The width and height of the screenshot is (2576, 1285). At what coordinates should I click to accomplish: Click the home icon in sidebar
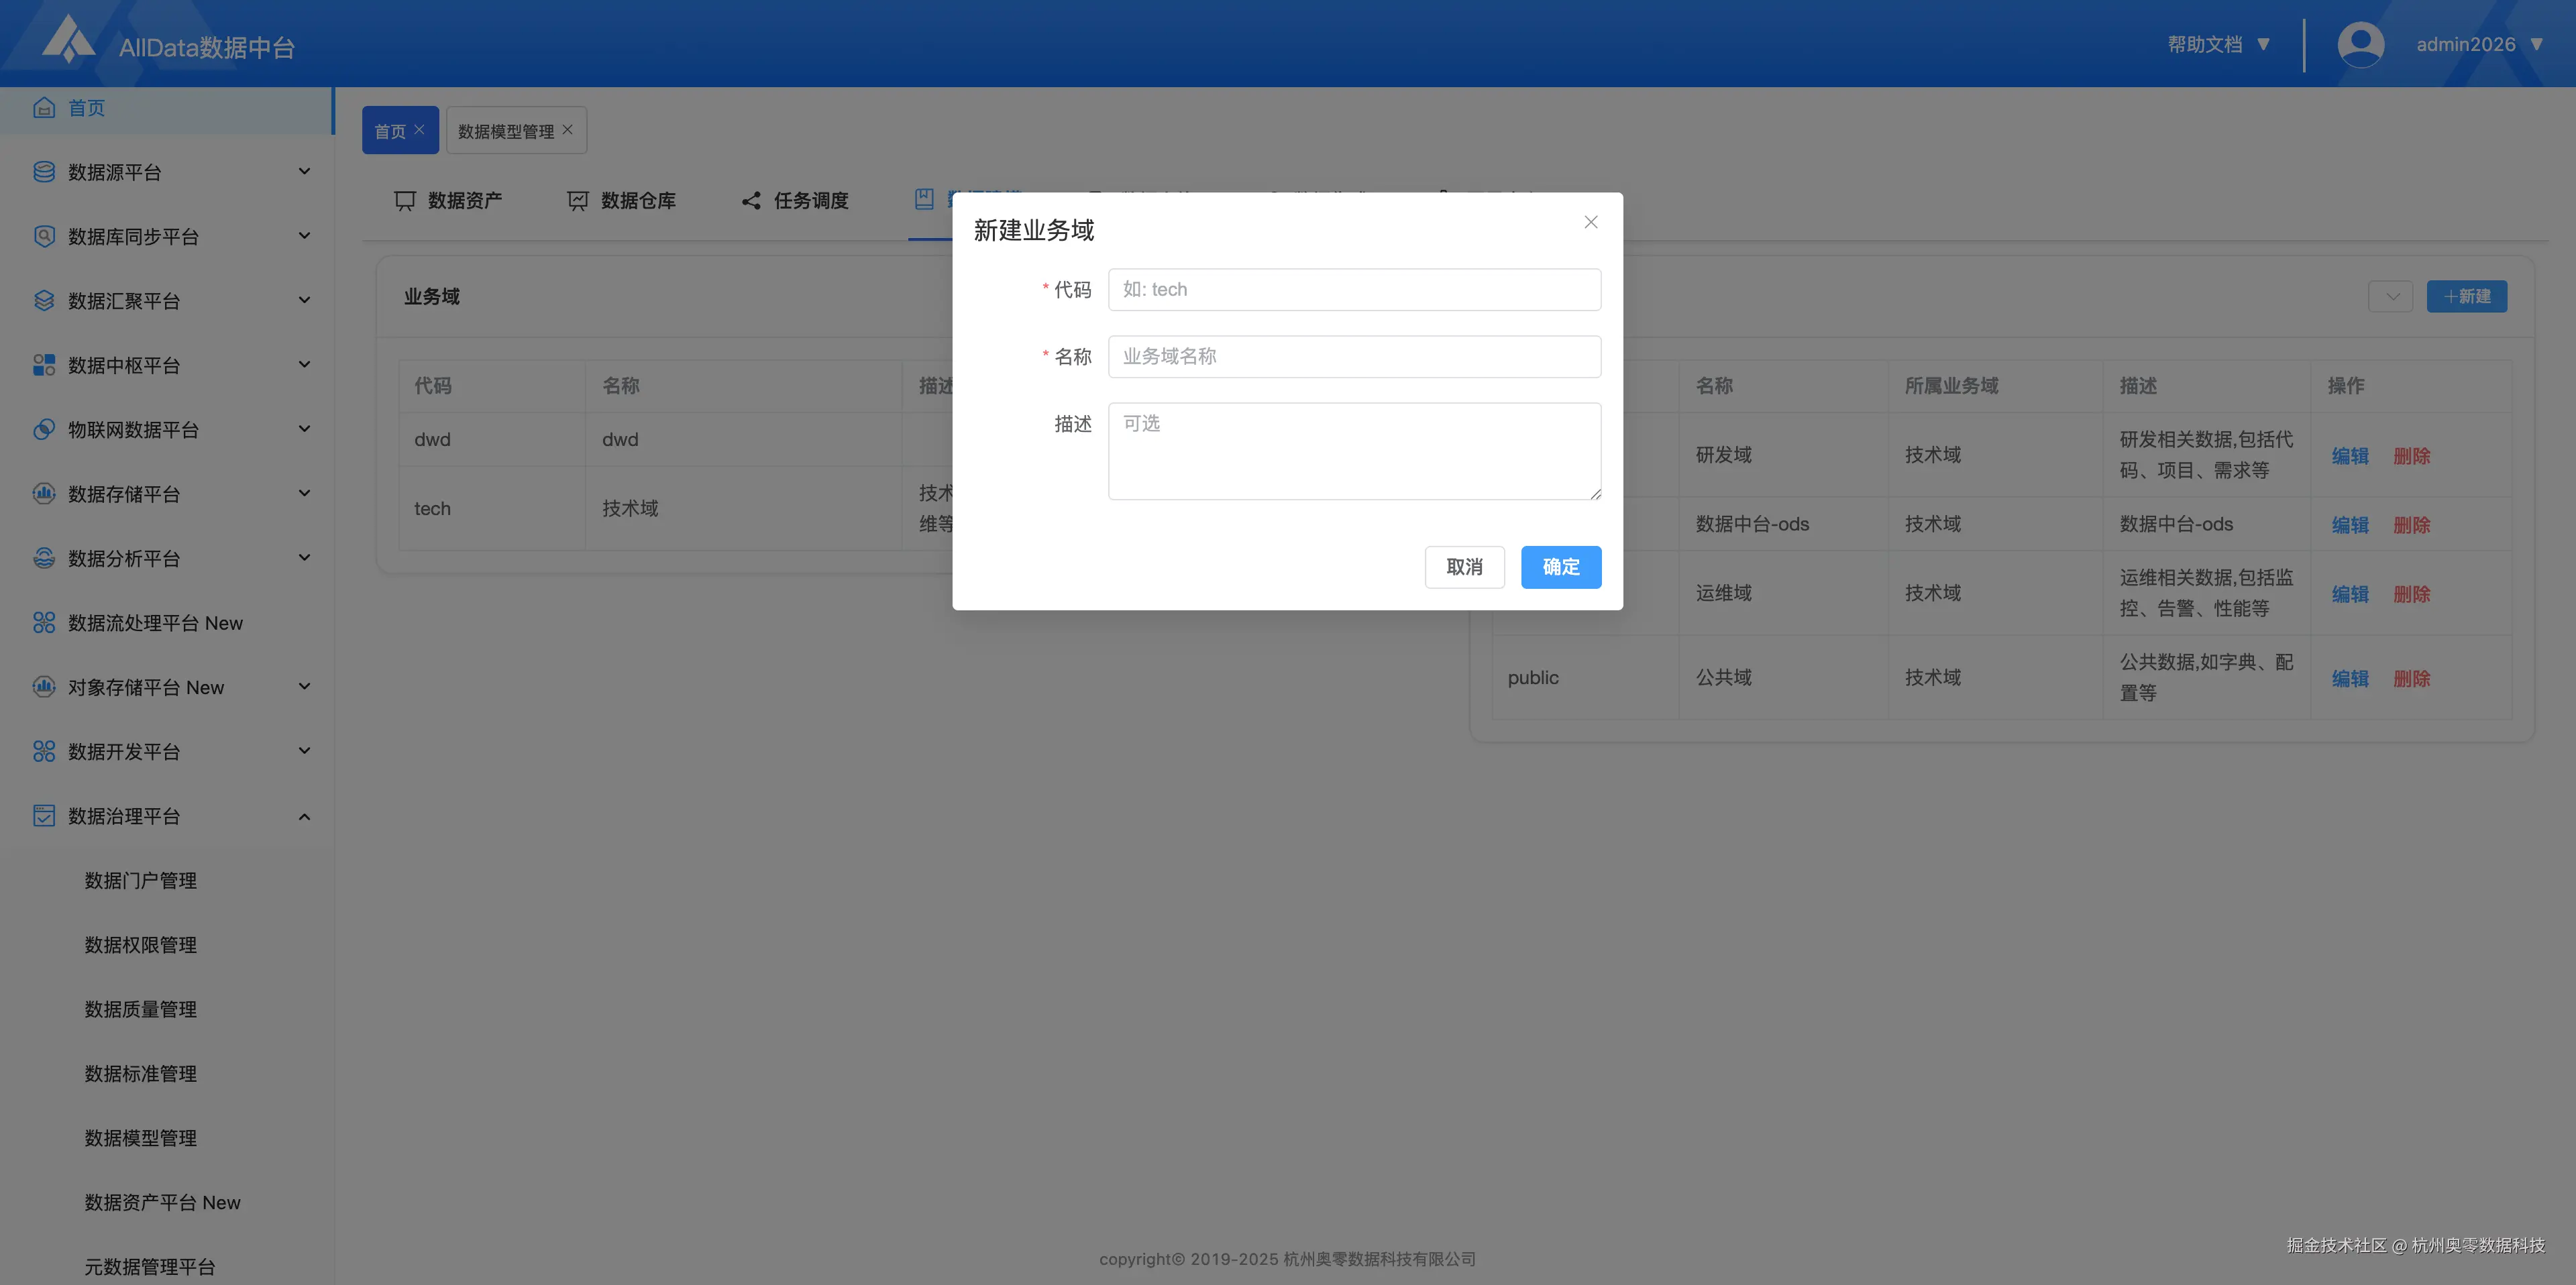(44, 108)
